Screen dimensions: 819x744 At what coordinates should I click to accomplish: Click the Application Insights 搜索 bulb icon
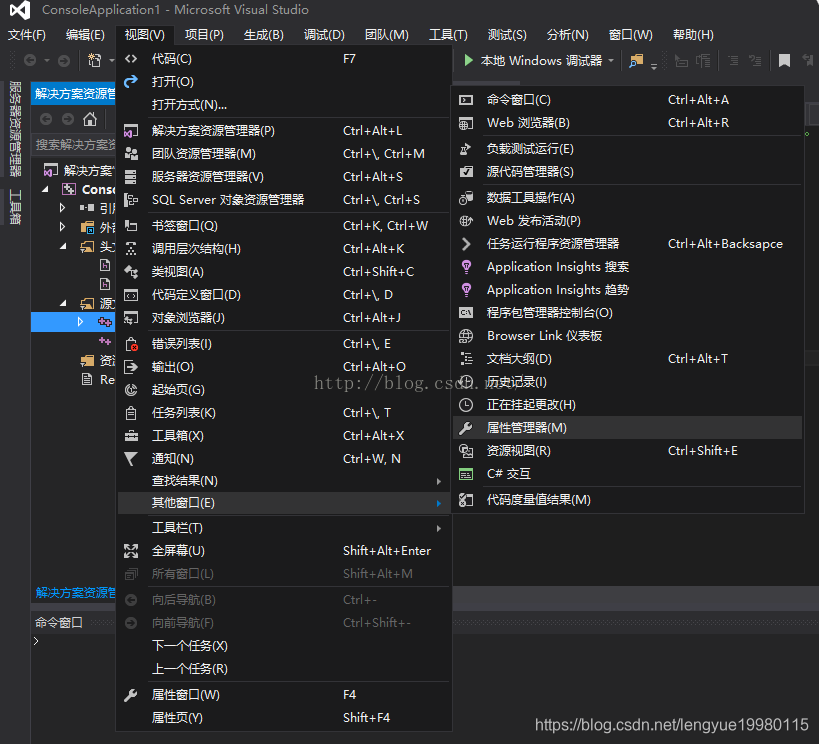point(466,267)
